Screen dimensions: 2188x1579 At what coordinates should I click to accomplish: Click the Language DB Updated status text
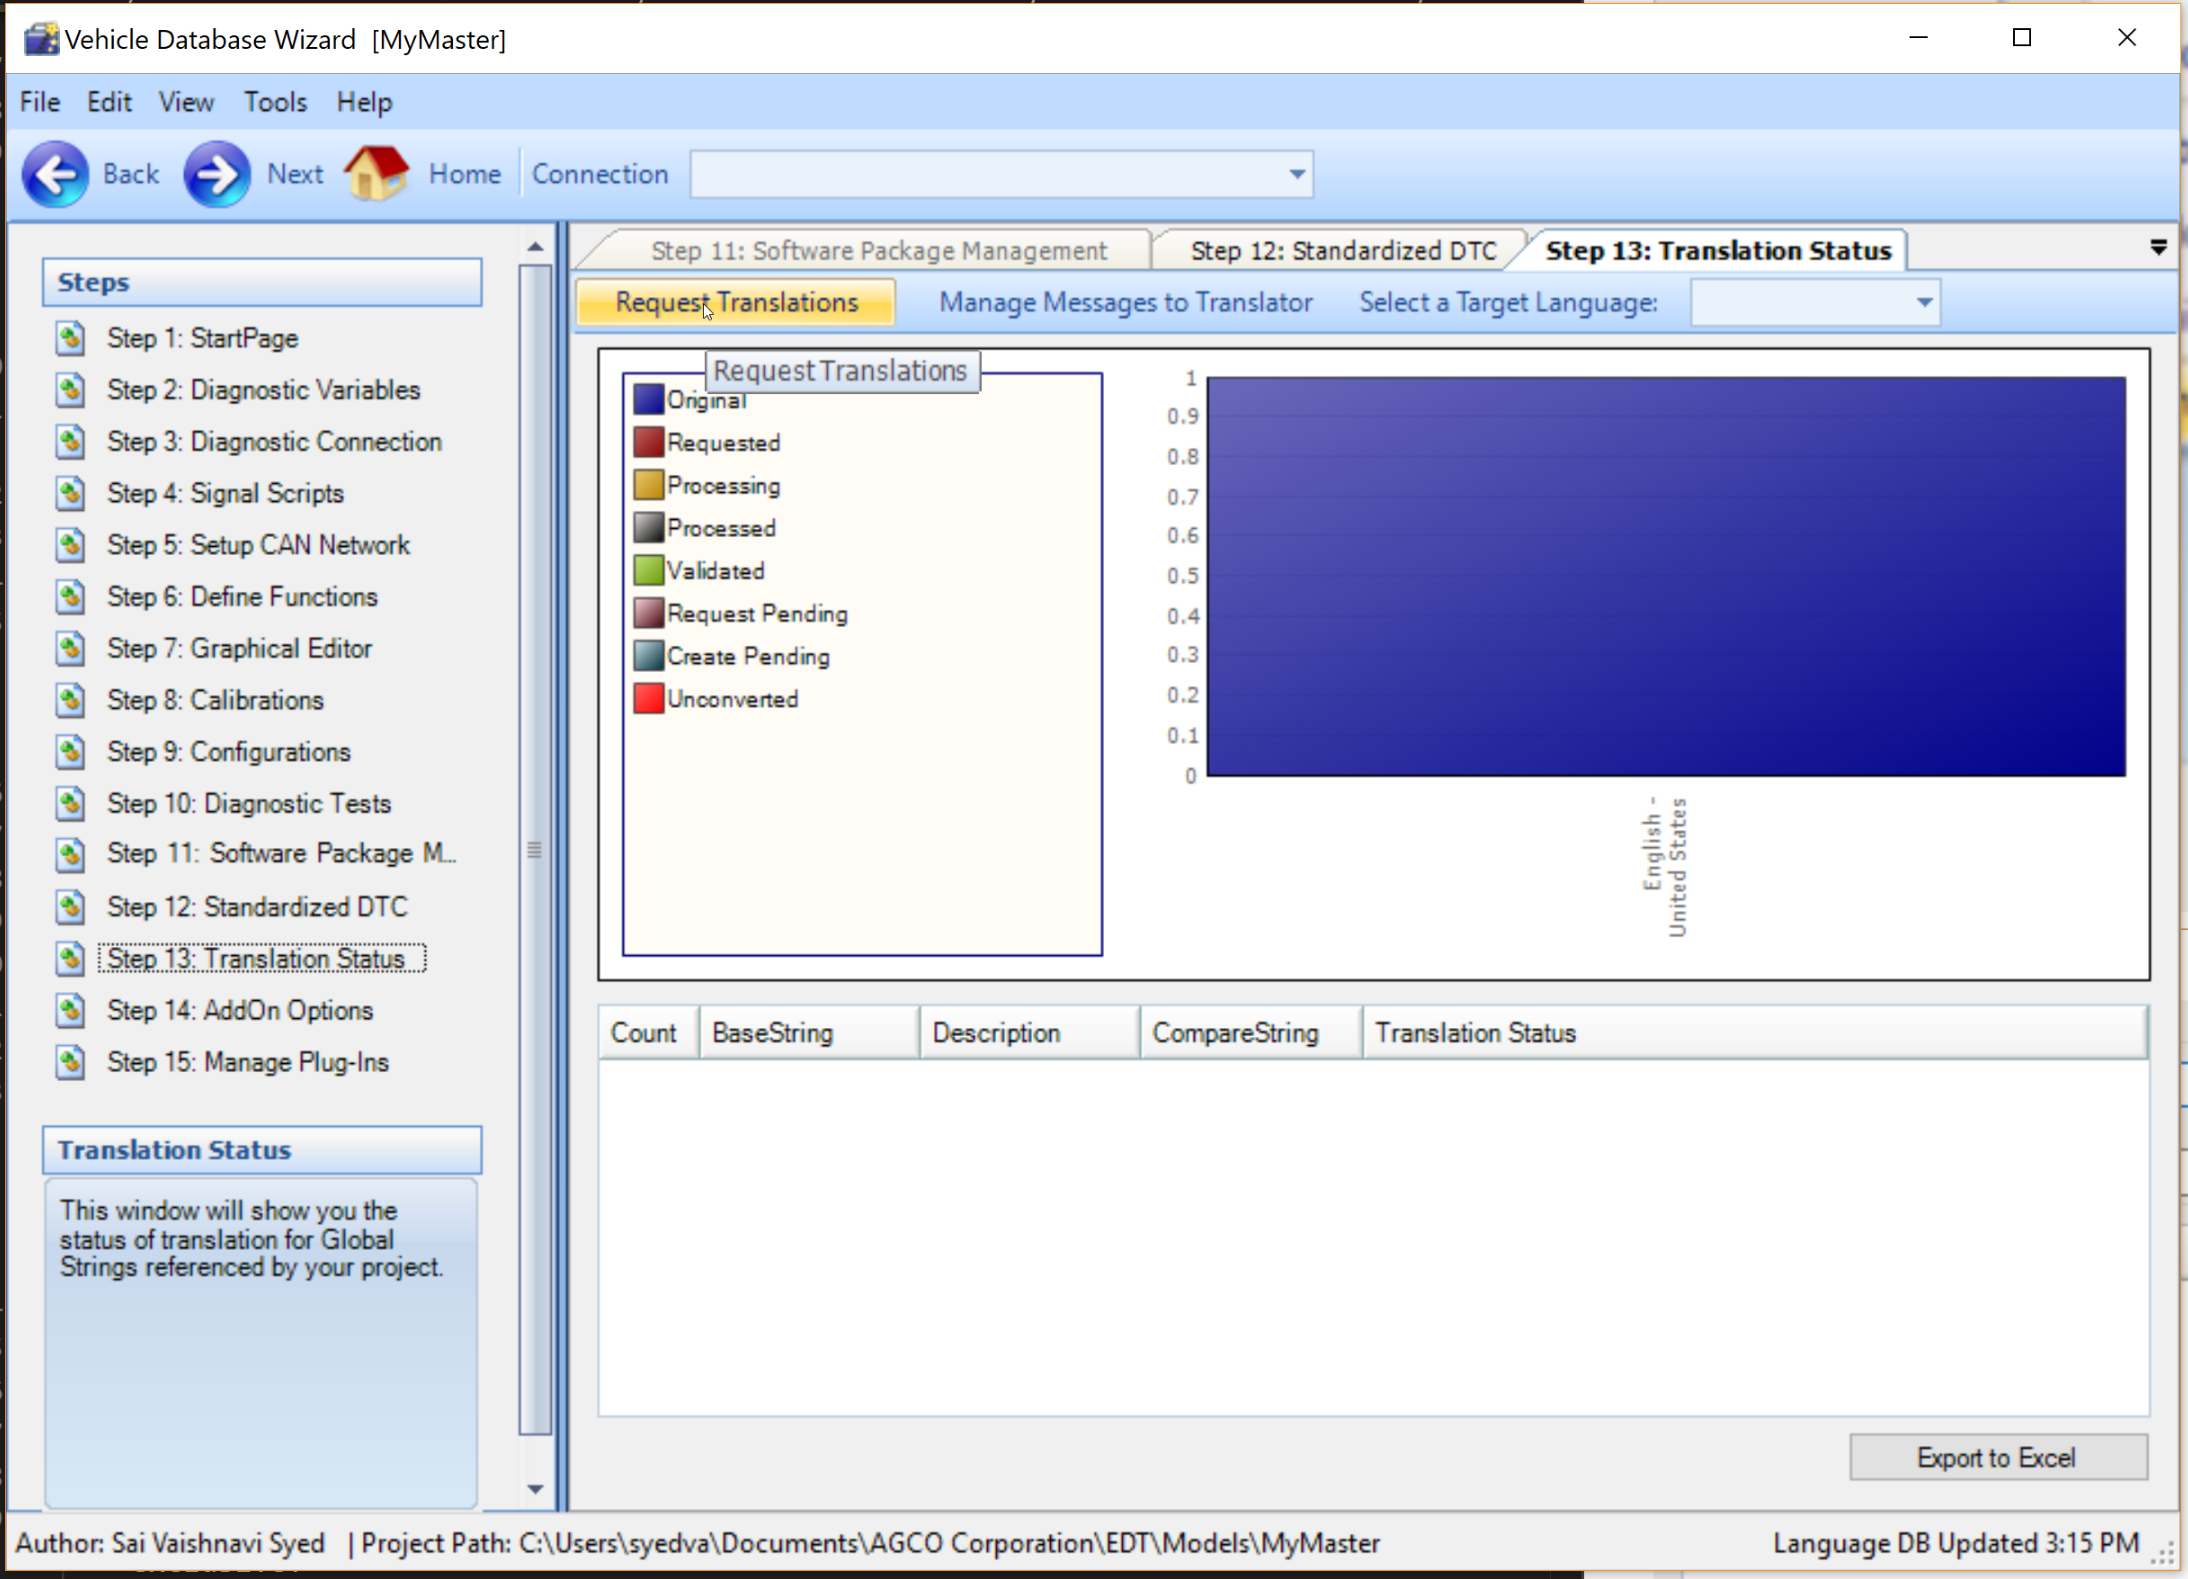coord(1955,1543)
